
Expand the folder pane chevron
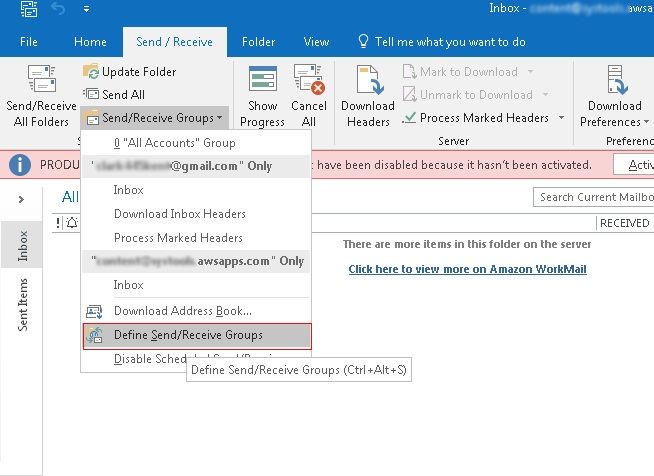point(21,199)
